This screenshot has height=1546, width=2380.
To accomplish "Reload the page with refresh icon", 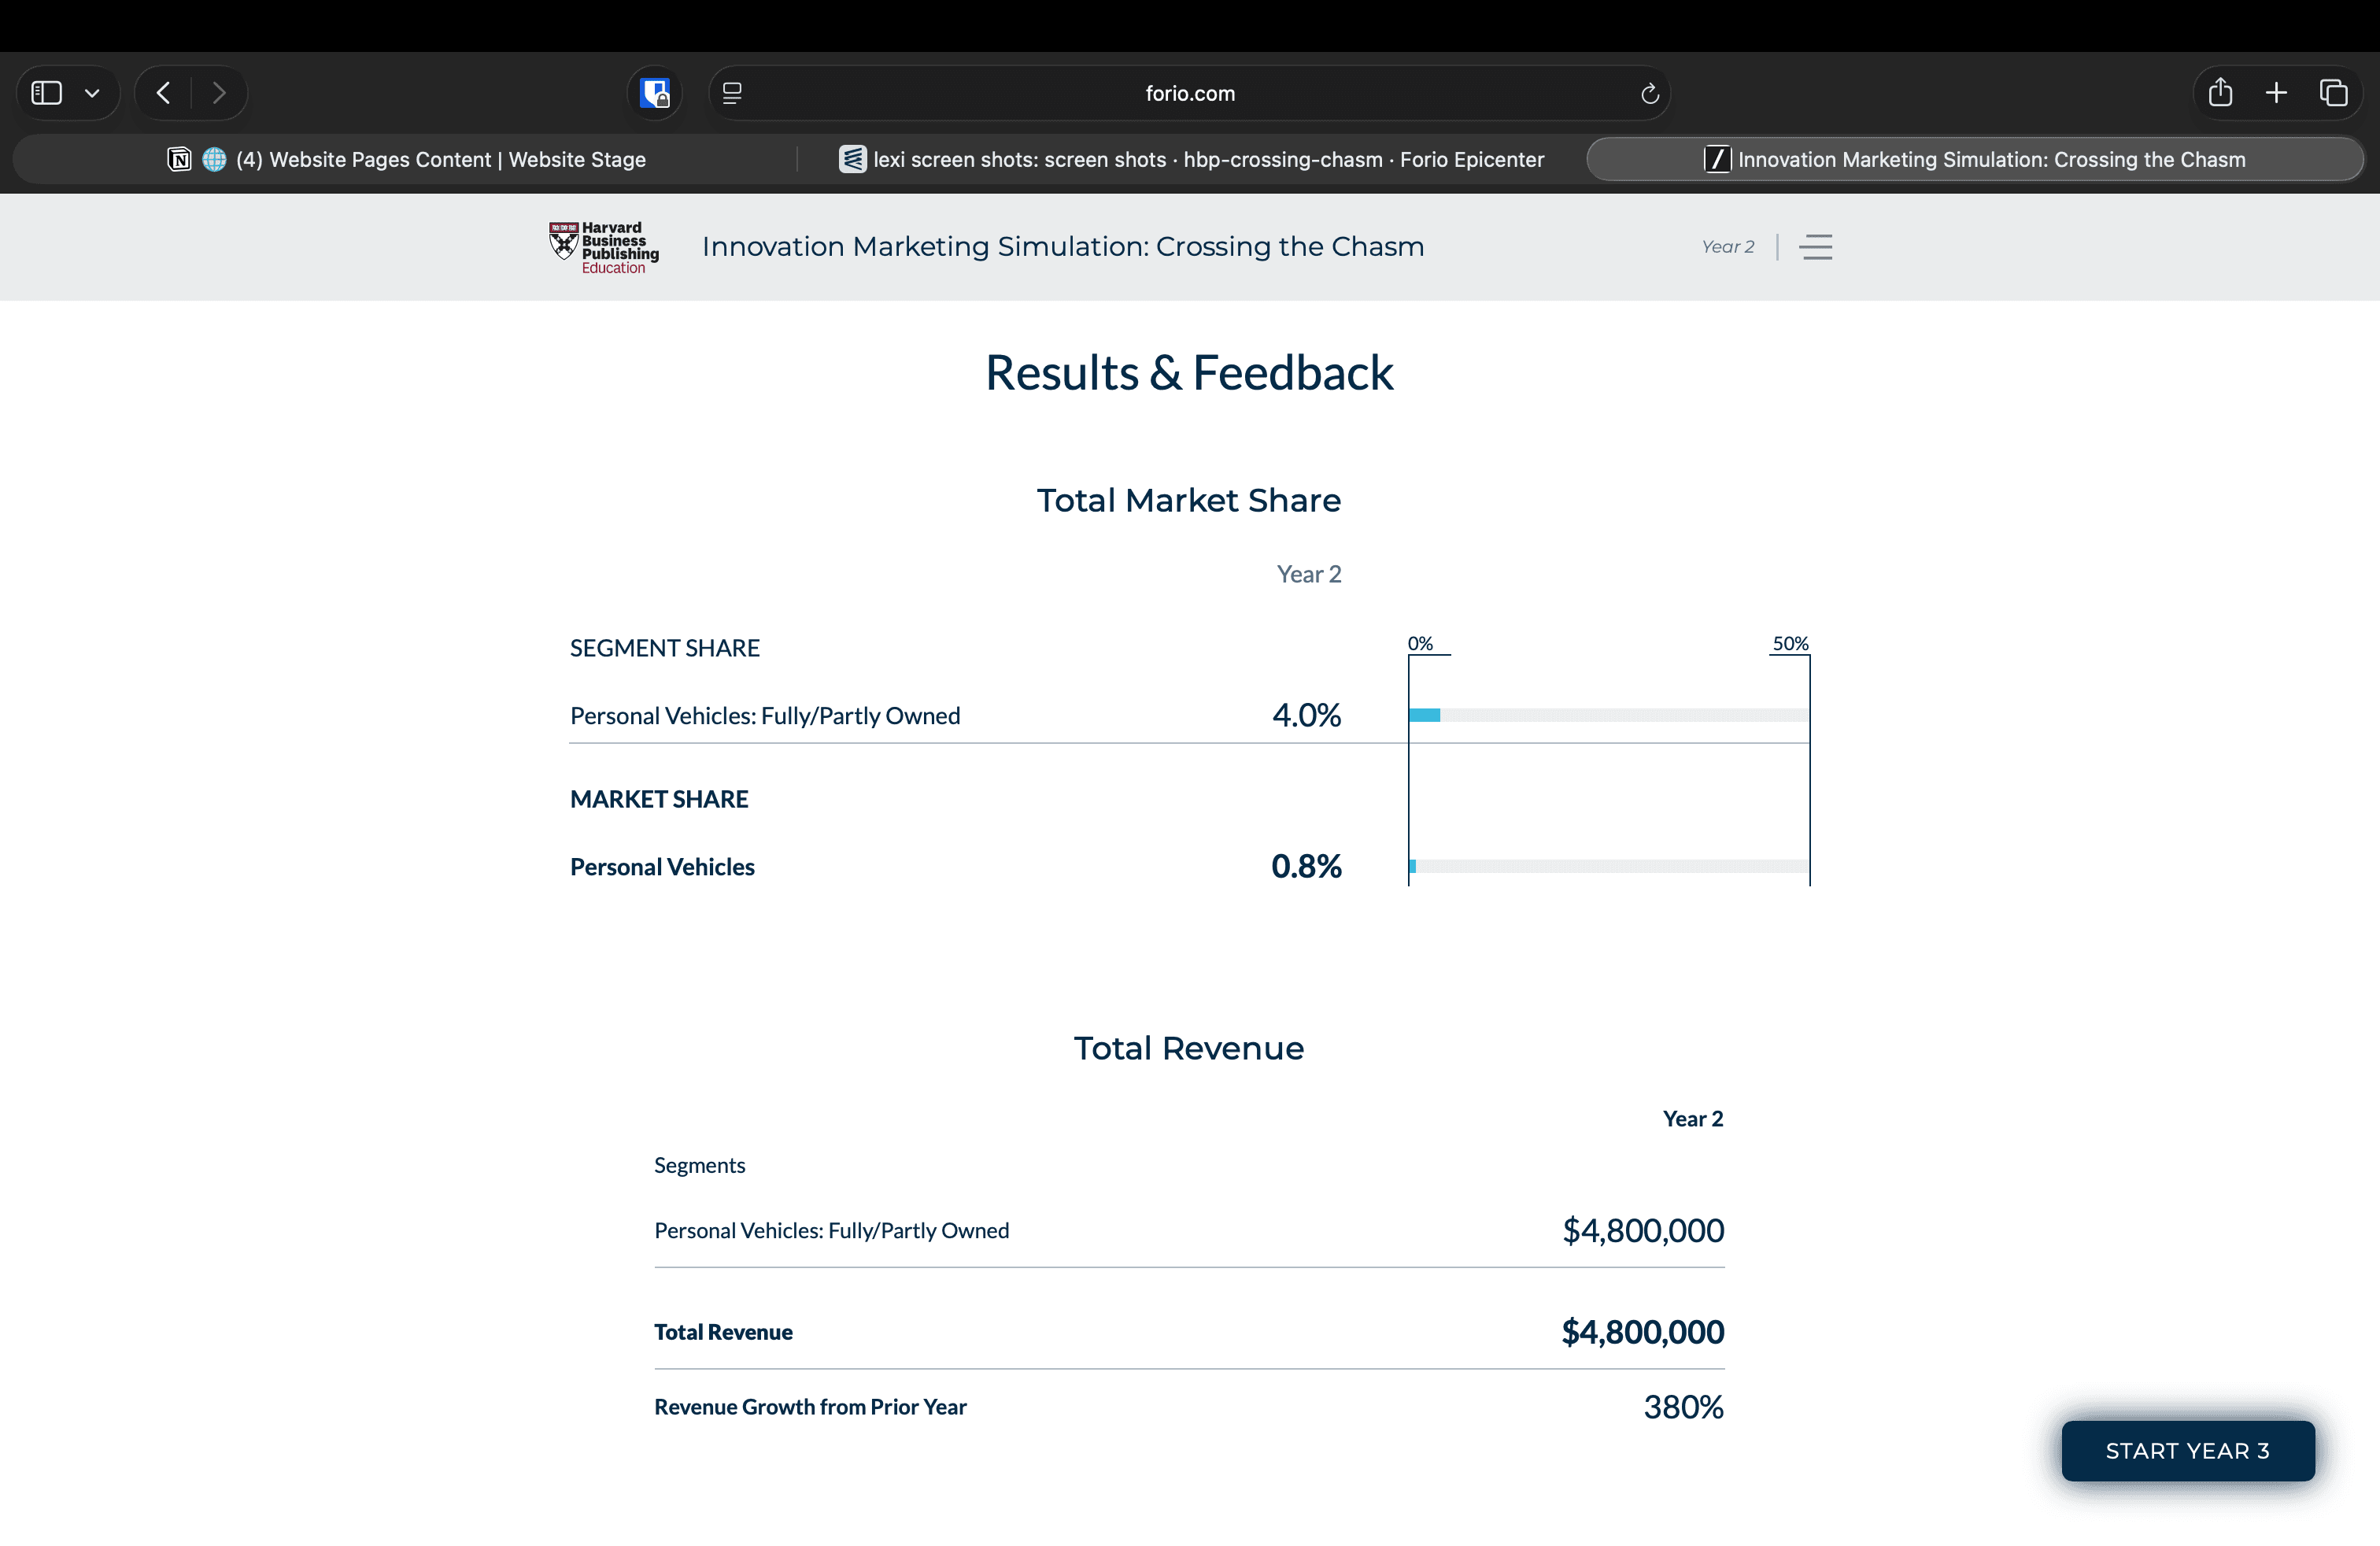I will point(1649,93).
